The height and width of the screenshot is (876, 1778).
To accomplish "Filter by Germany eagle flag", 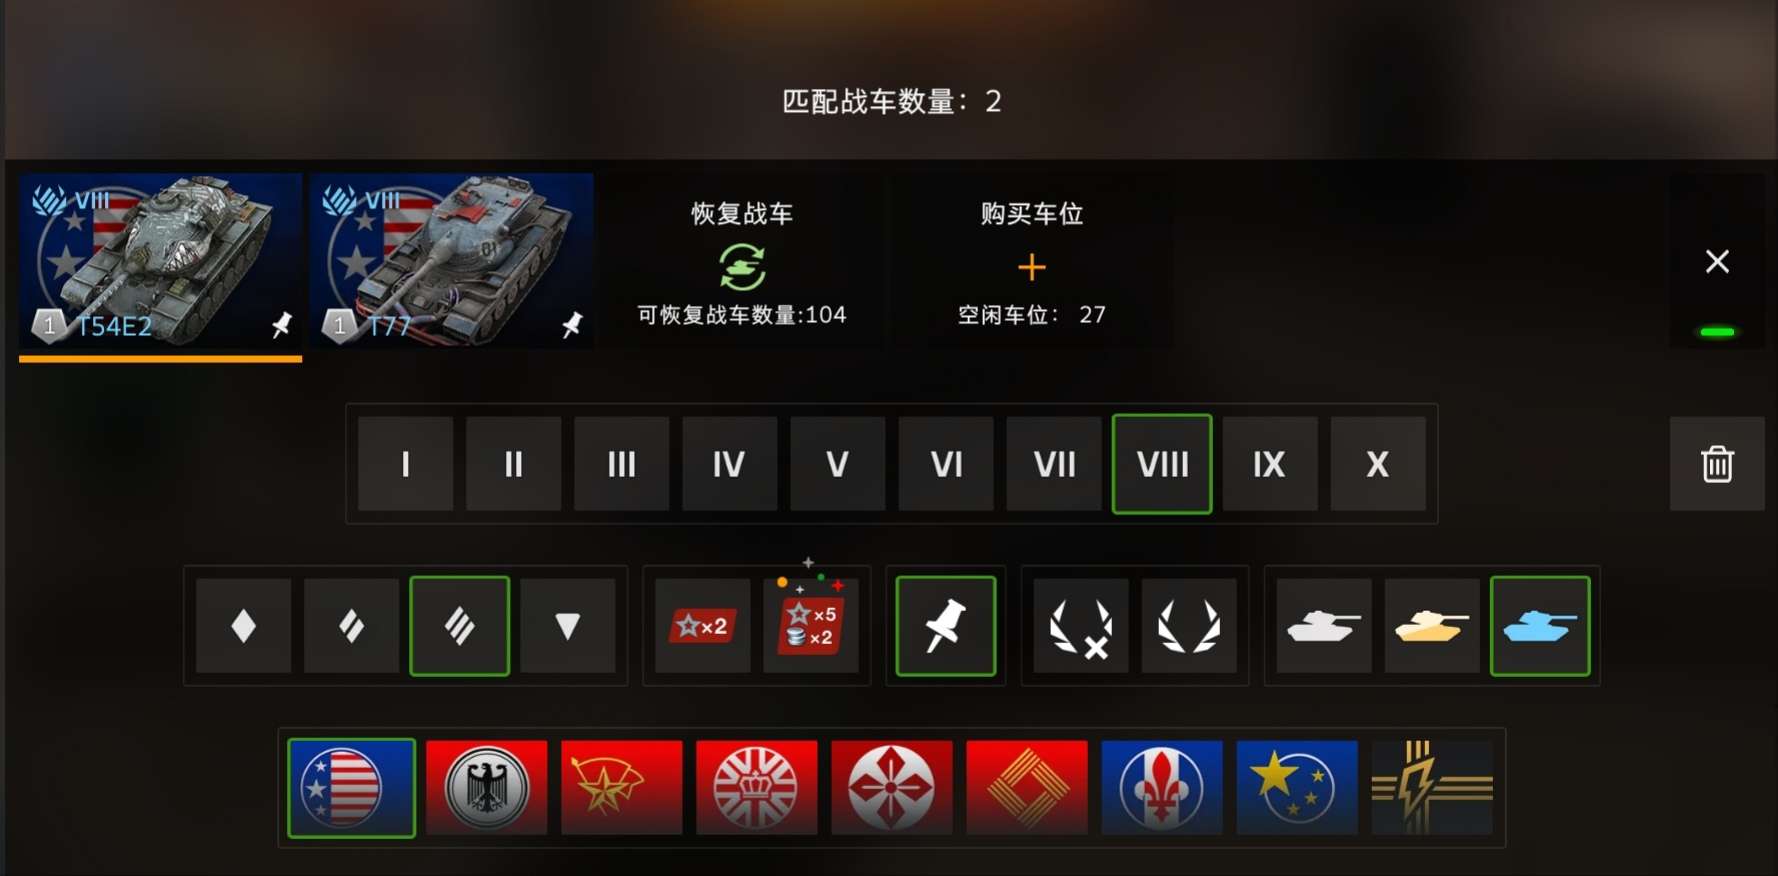I will click(x=487, y=788).
